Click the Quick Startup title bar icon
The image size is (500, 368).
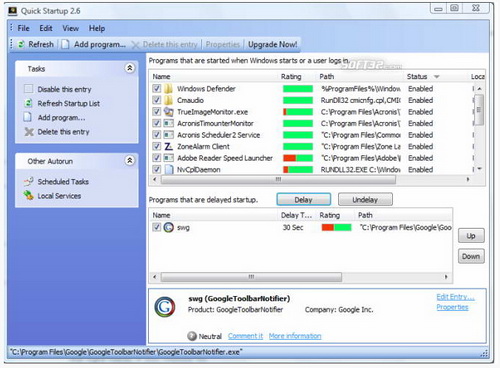[x=13, y=11]
